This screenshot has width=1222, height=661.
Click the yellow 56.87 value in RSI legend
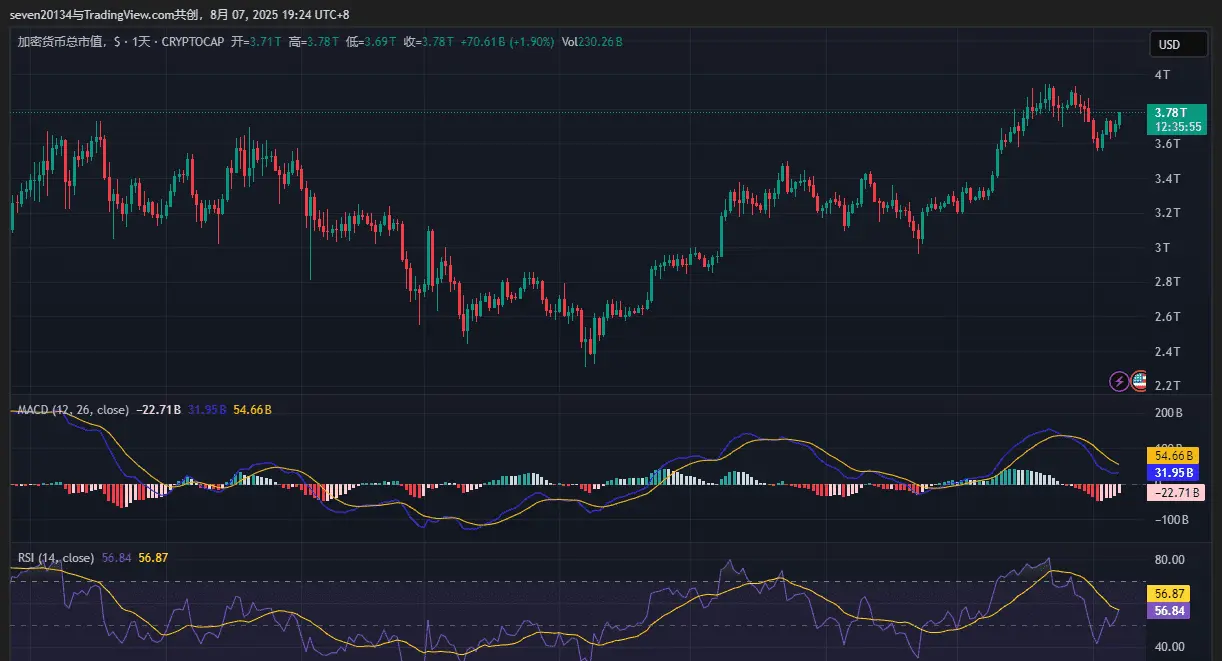[x=153, y=557]
